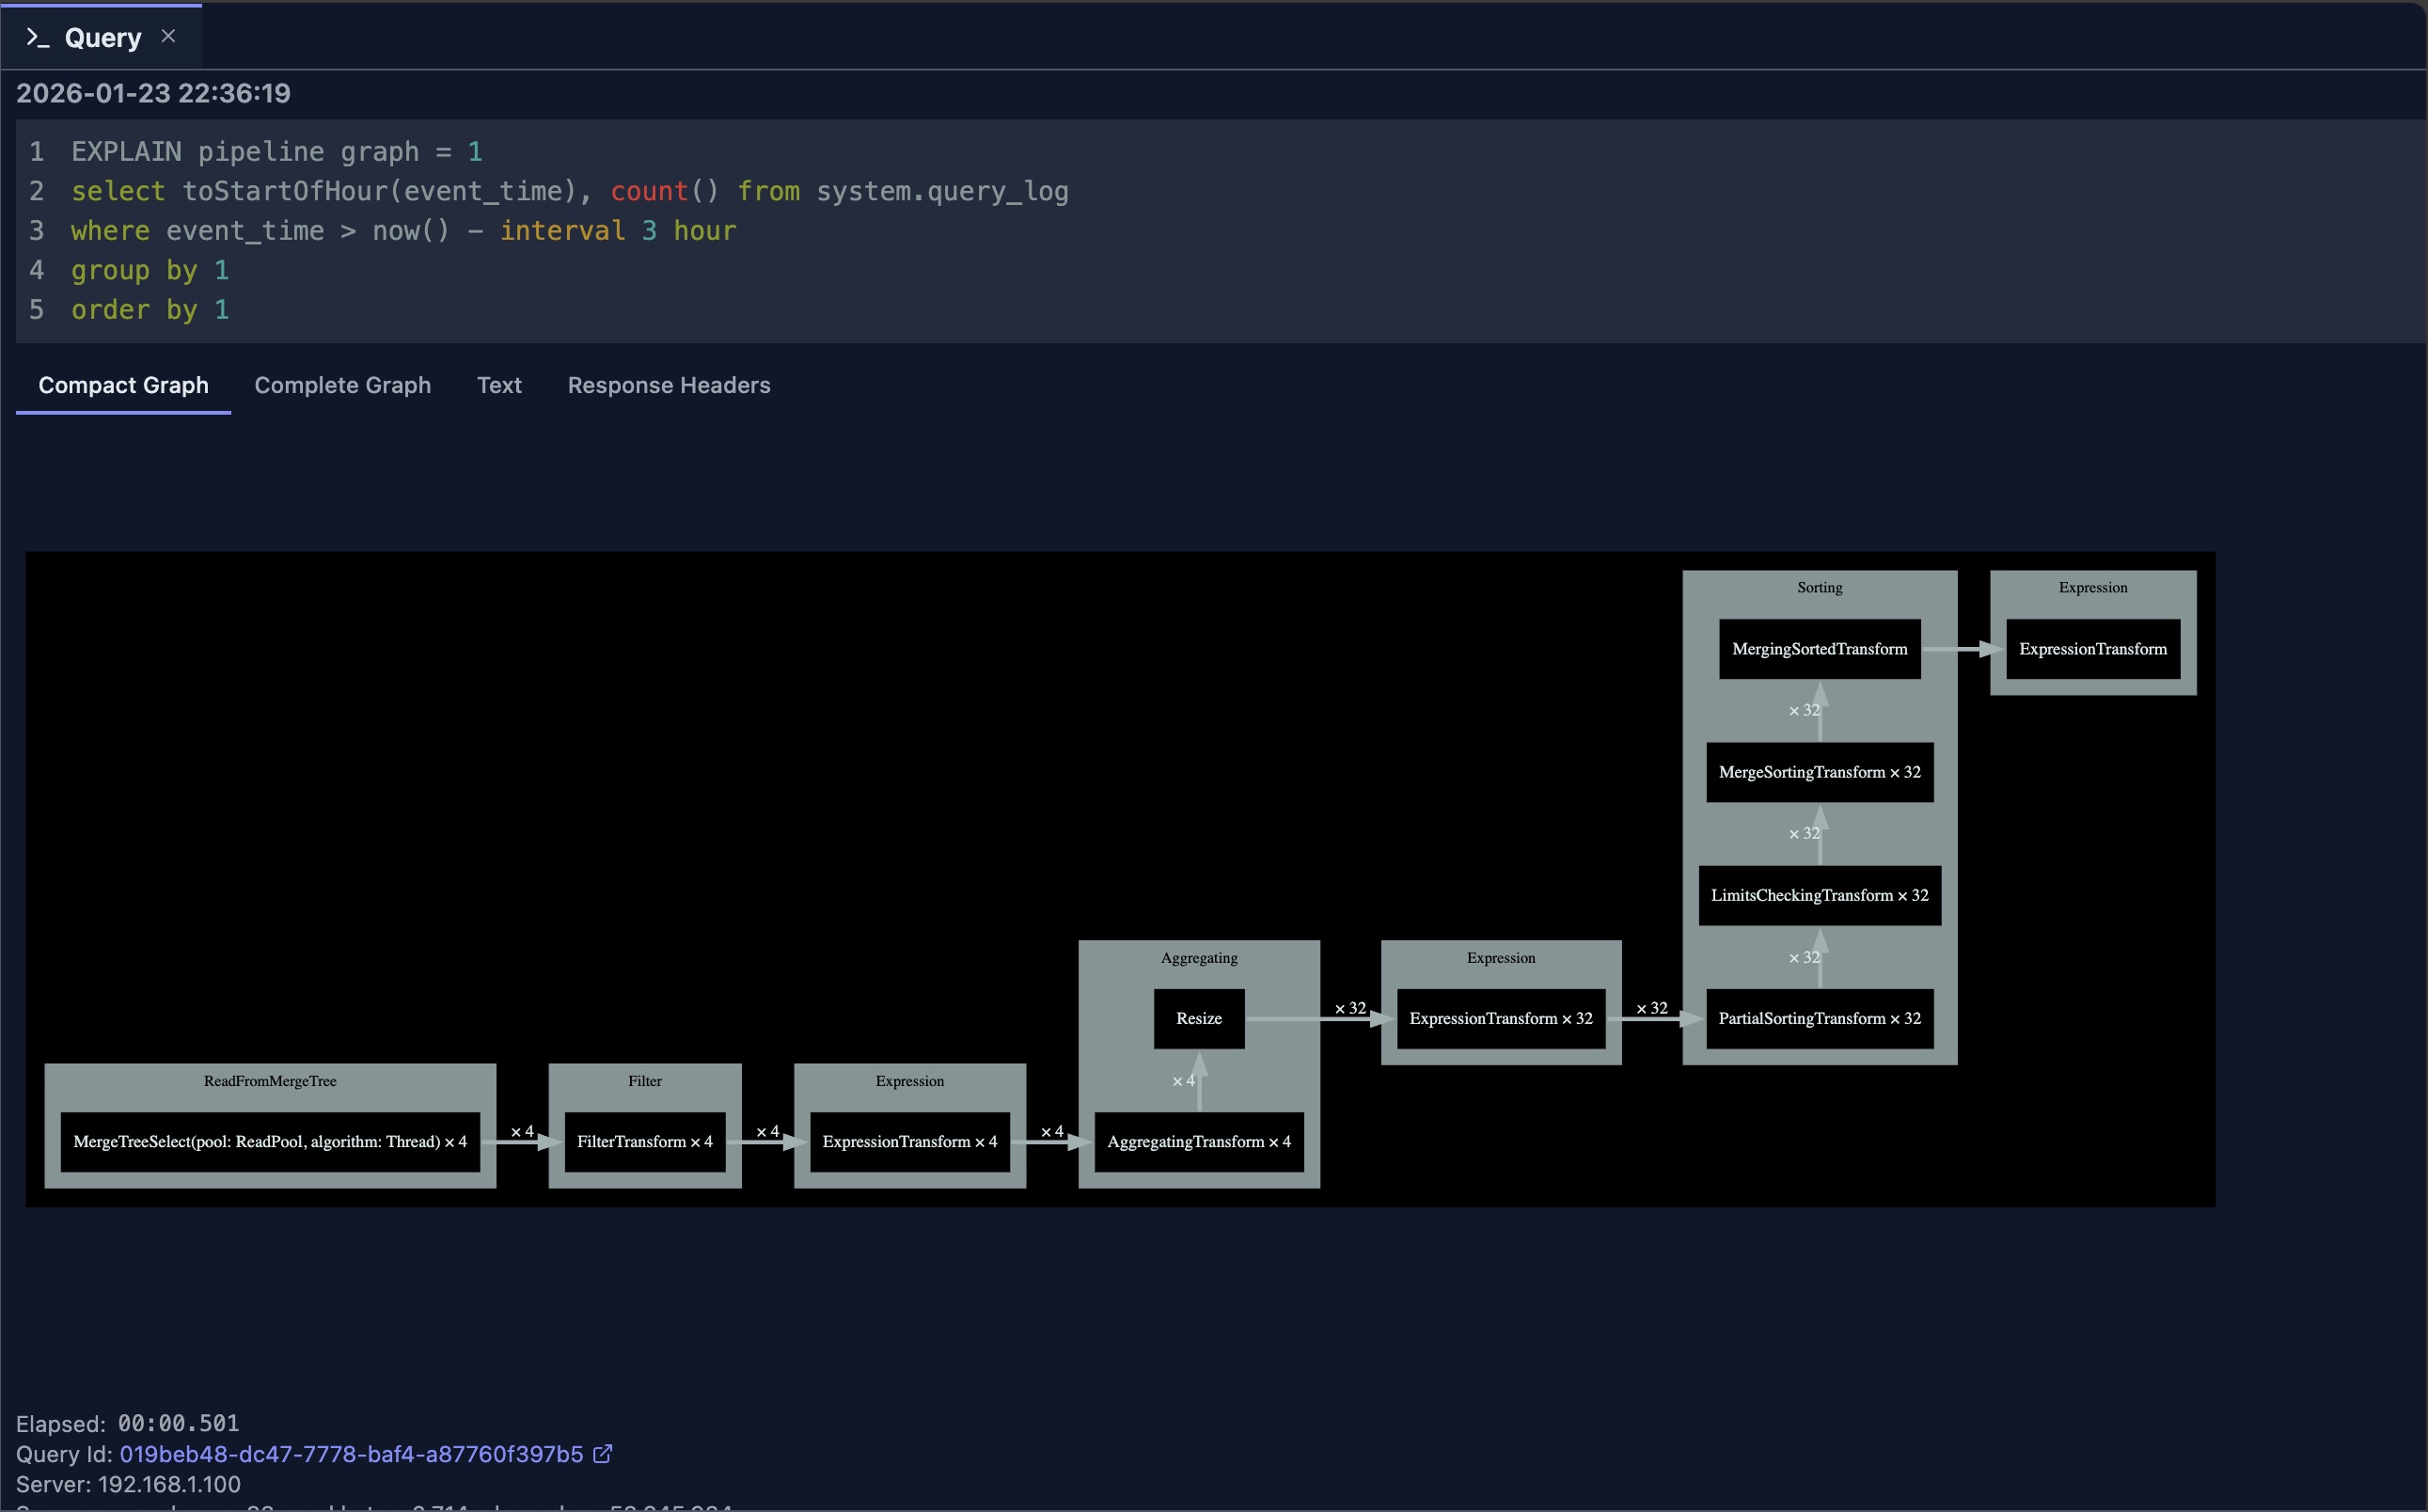Click the external-link icon beside the Query Id
This screenshot has height=1512, width=2428.
pyautogui.click(x=603, y=1454)
